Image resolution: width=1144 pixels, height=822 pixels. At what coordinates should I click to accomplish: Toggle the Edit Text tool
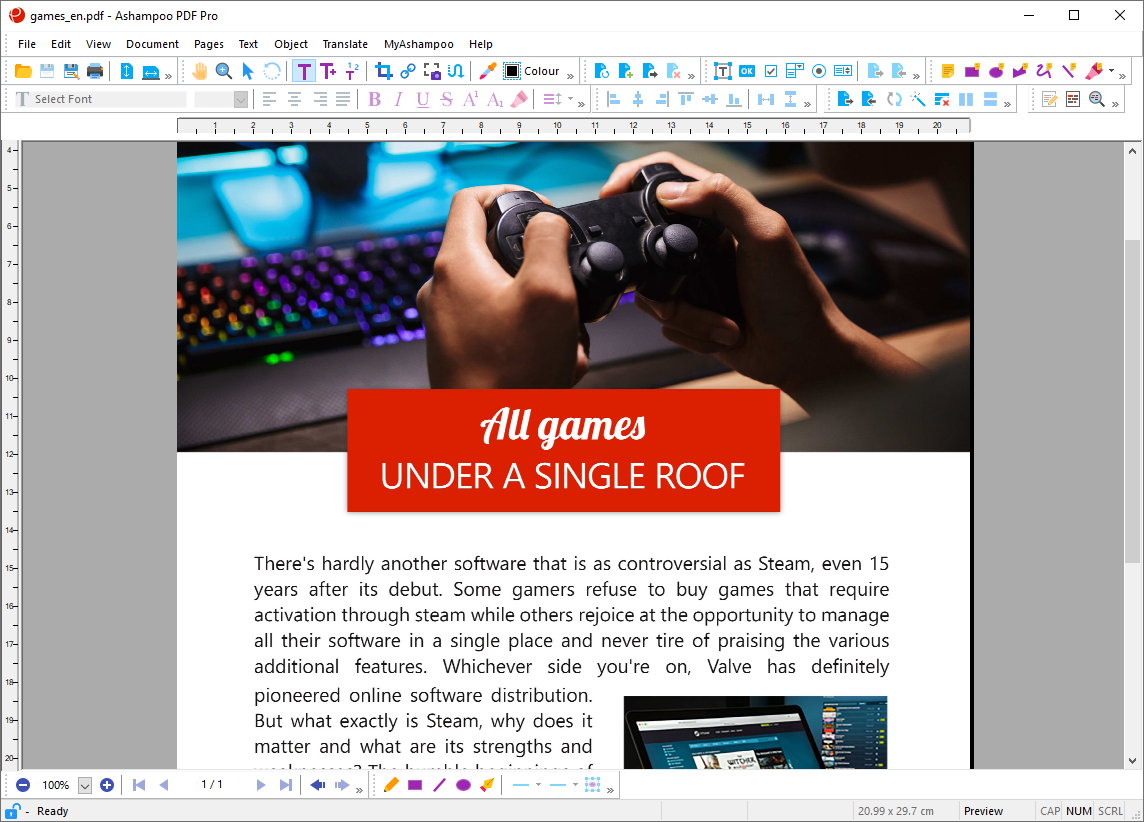pos(303,71)
